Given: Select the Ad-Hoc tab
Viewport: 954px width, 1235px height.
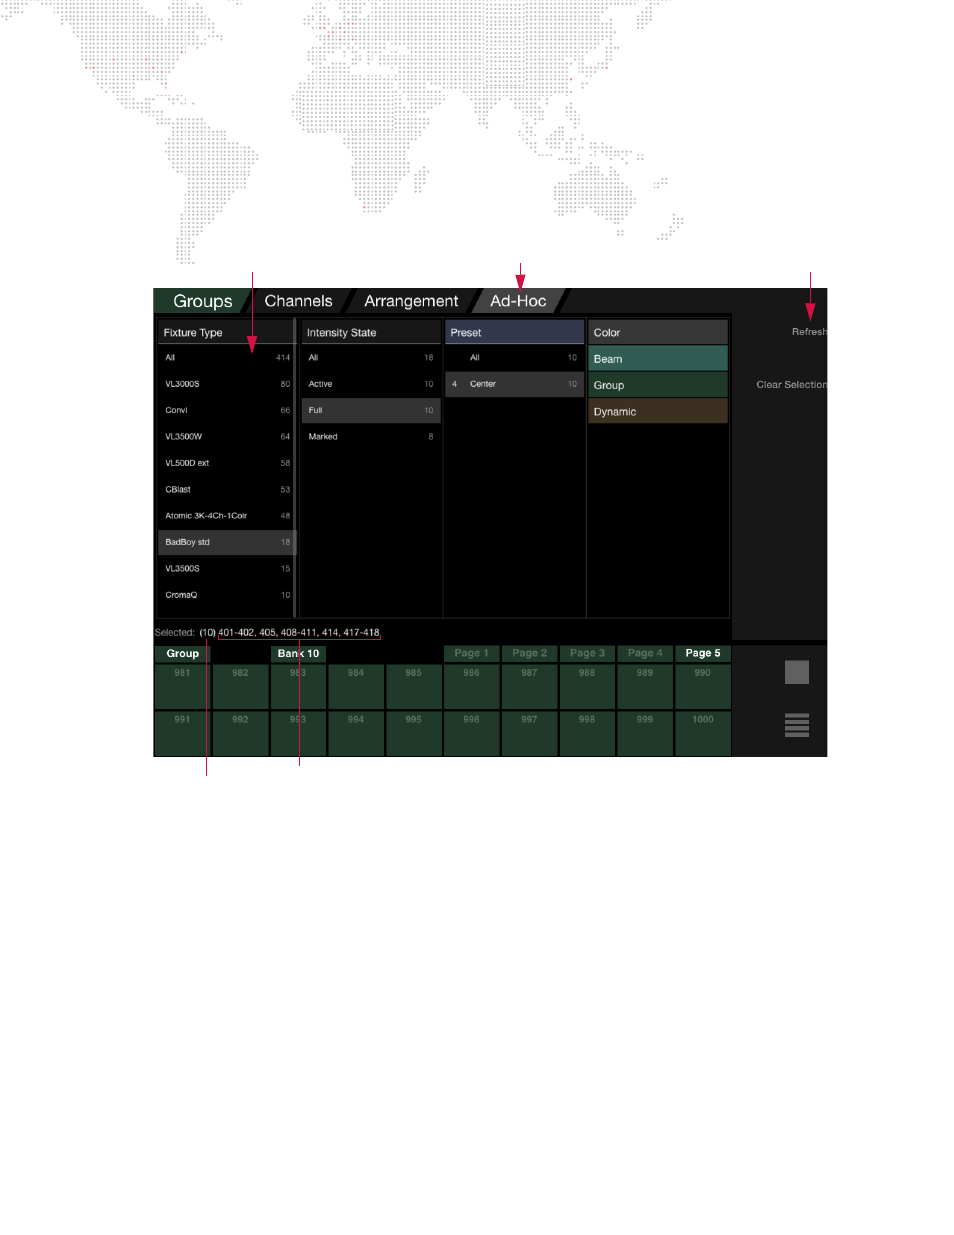Looking at the screenshot, I should [x=518, y=301].
